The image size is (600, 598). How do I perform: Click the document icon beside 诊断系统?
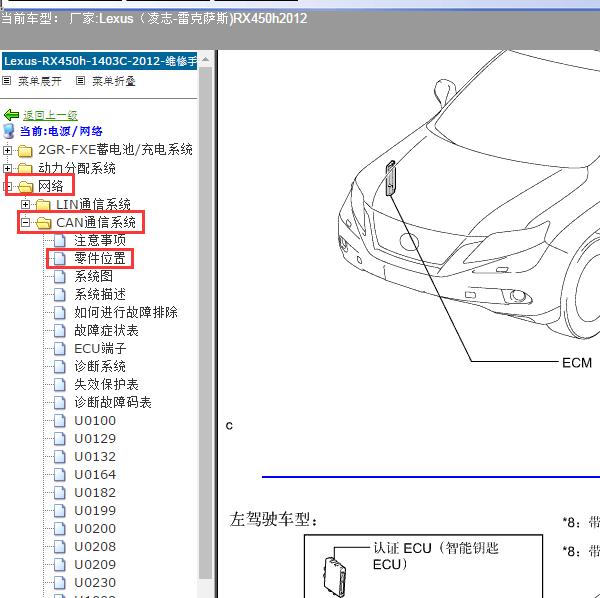(60, 366)
